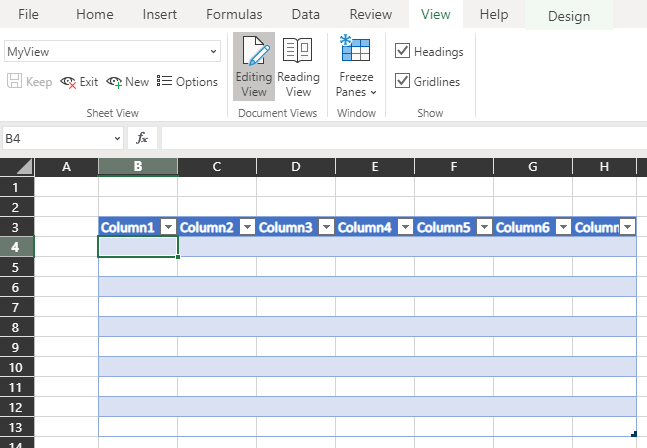The image size is (647, 448).
Task: Open the File menu
Action: tap(28, 14)
